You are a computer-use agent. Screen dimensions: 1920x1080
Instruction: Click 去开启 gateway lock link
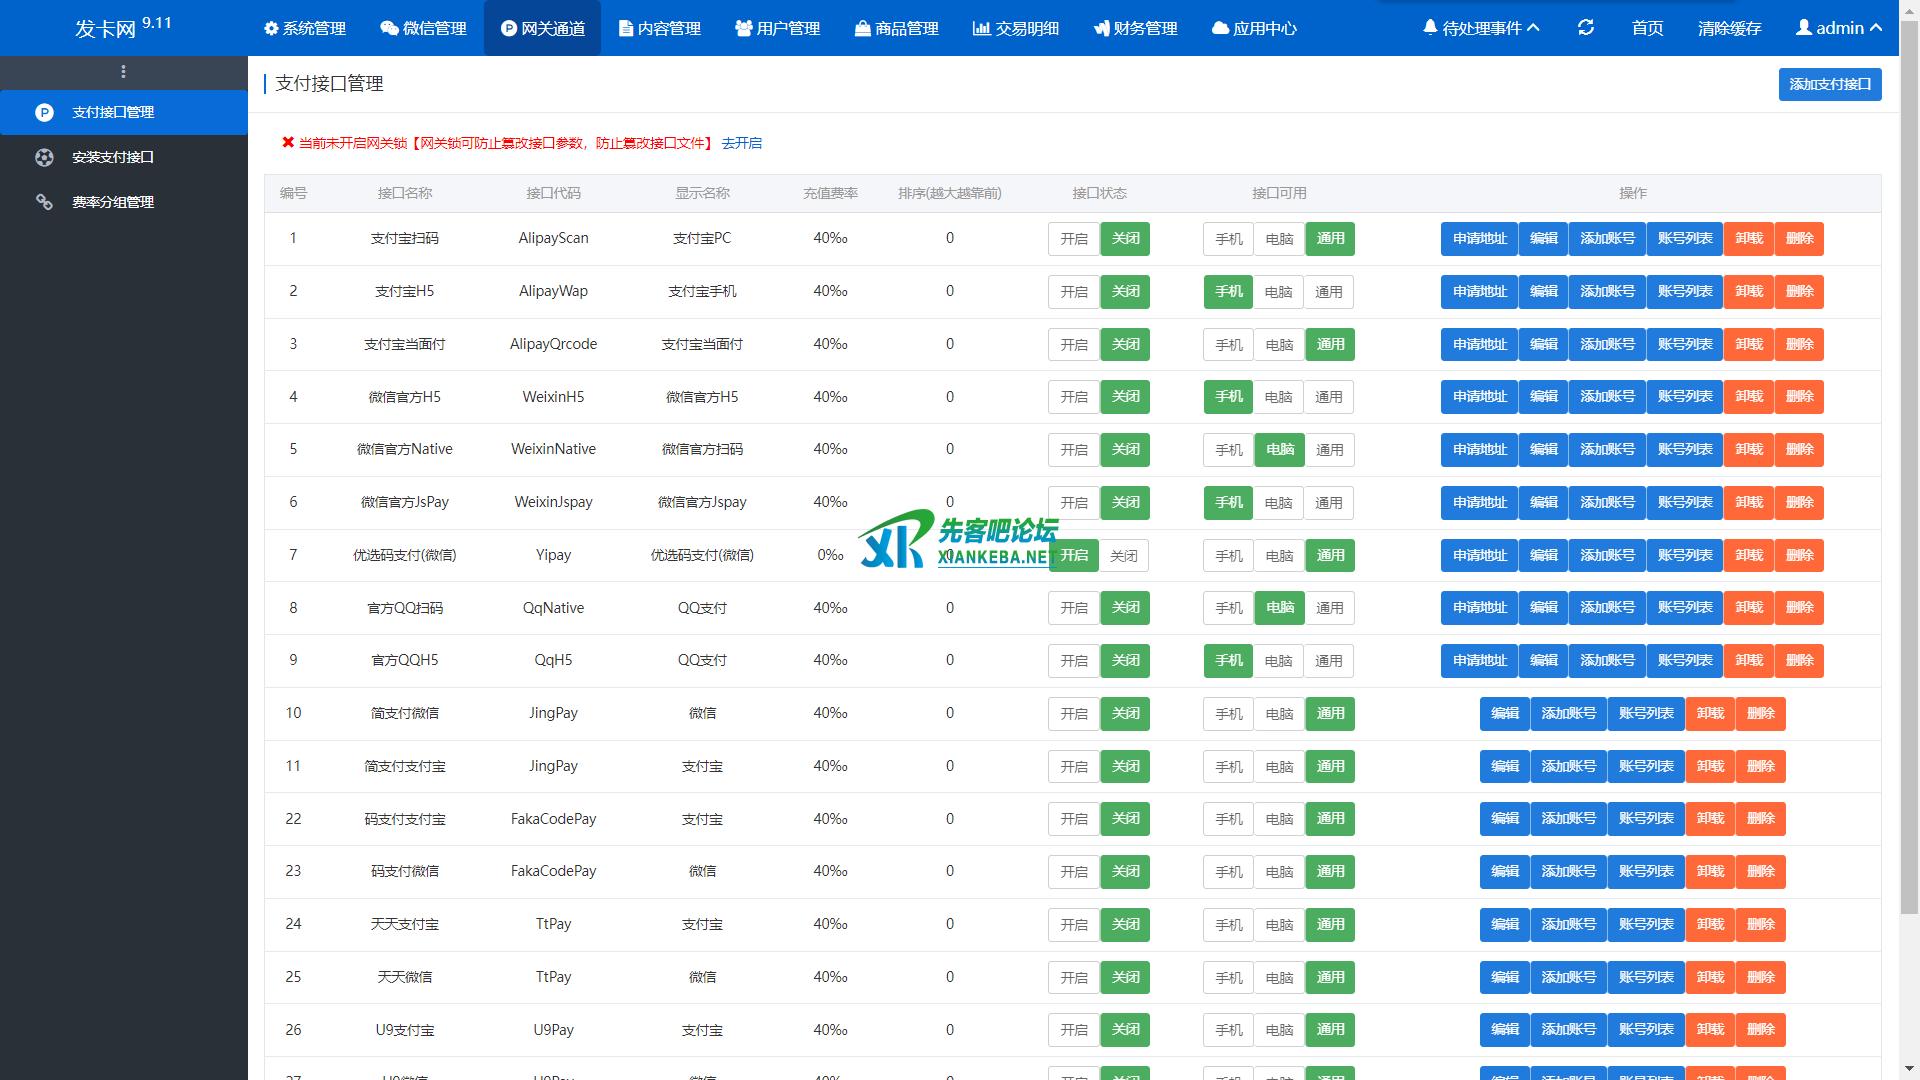742,143
